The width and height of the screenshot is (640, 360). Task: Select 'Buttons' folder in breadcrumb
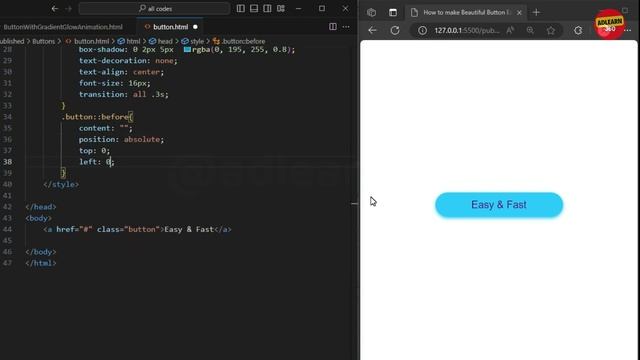click(x=43, y=41)
